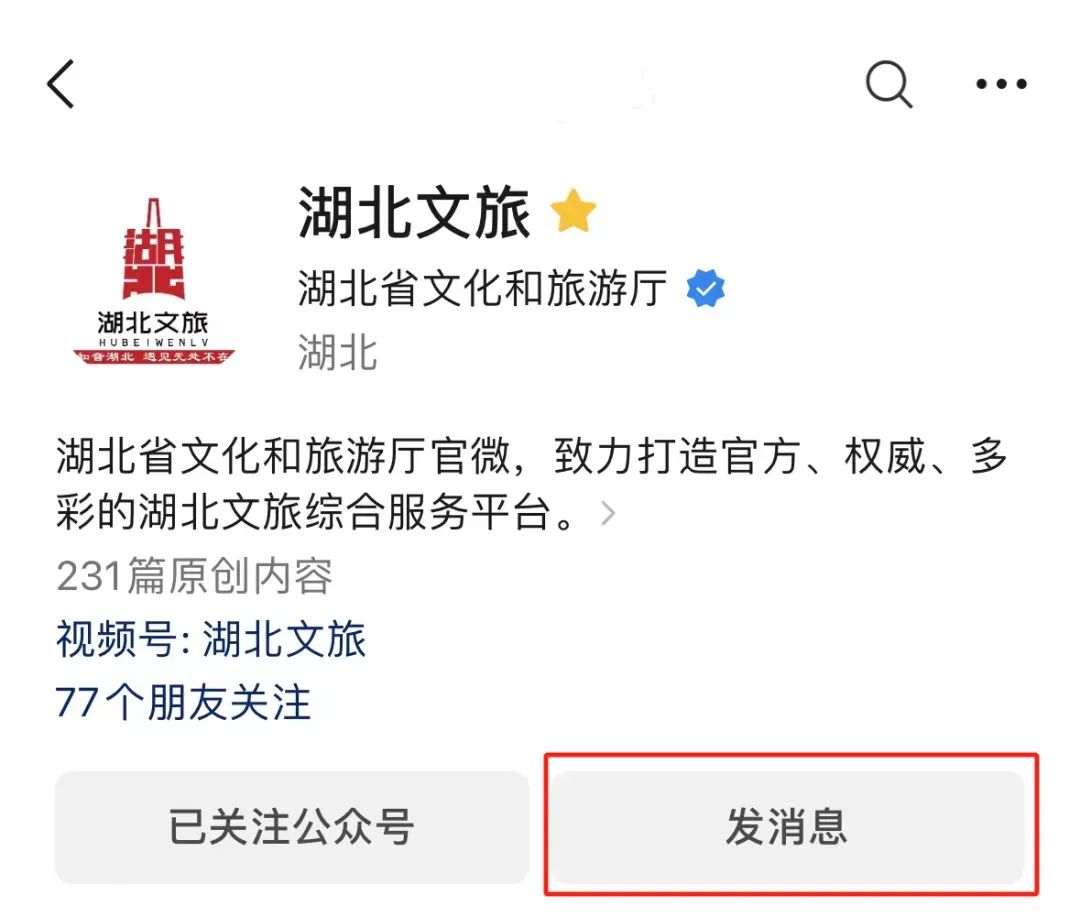Screen dimensions: 1080x912
Task: Tap the blue verified badge
Action: point(706,288)
